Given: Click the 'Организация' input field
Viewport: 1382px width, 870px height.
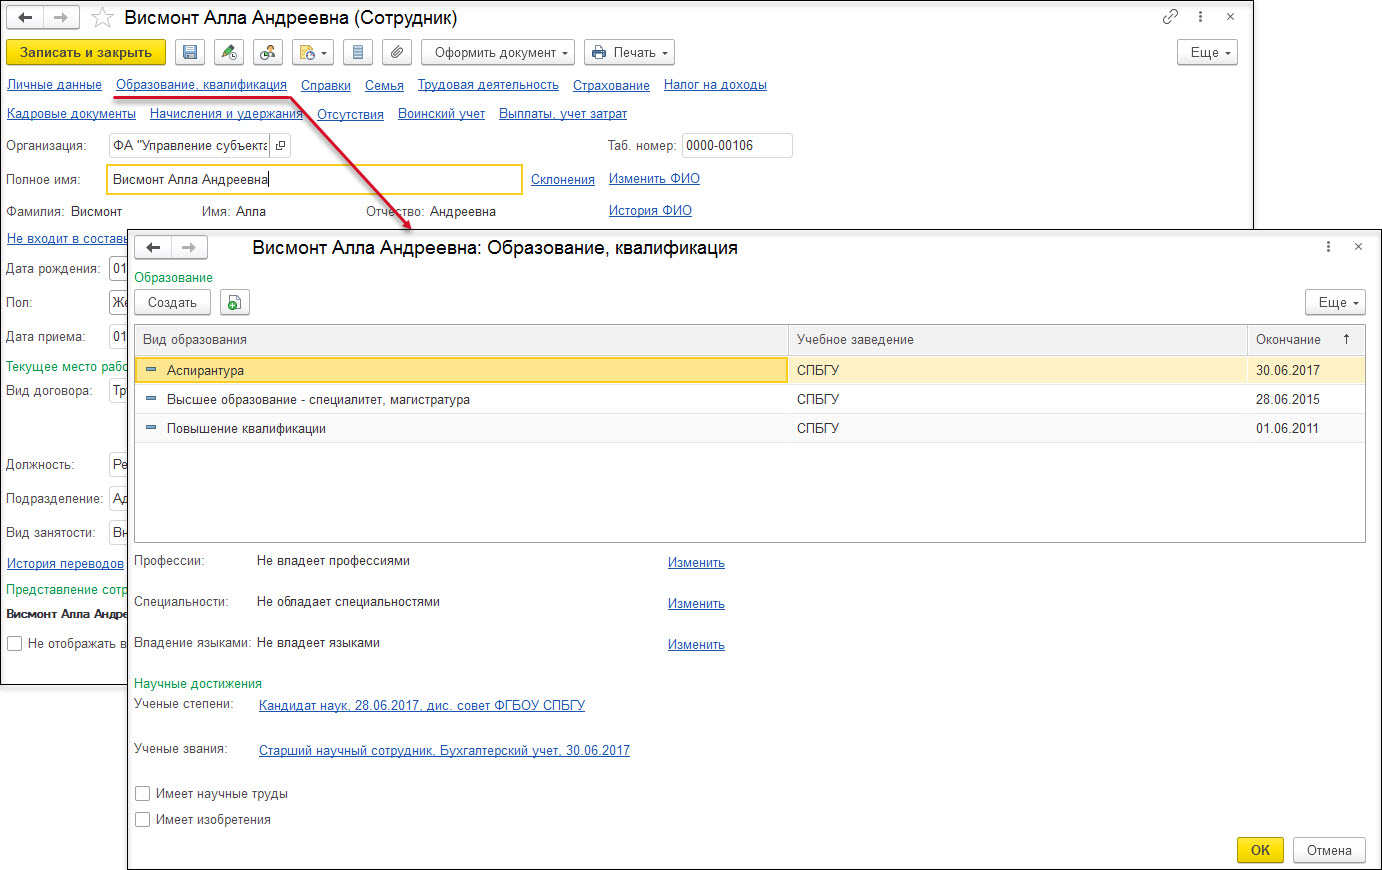Looking at the screenshot, I should (x=190, y=145).
